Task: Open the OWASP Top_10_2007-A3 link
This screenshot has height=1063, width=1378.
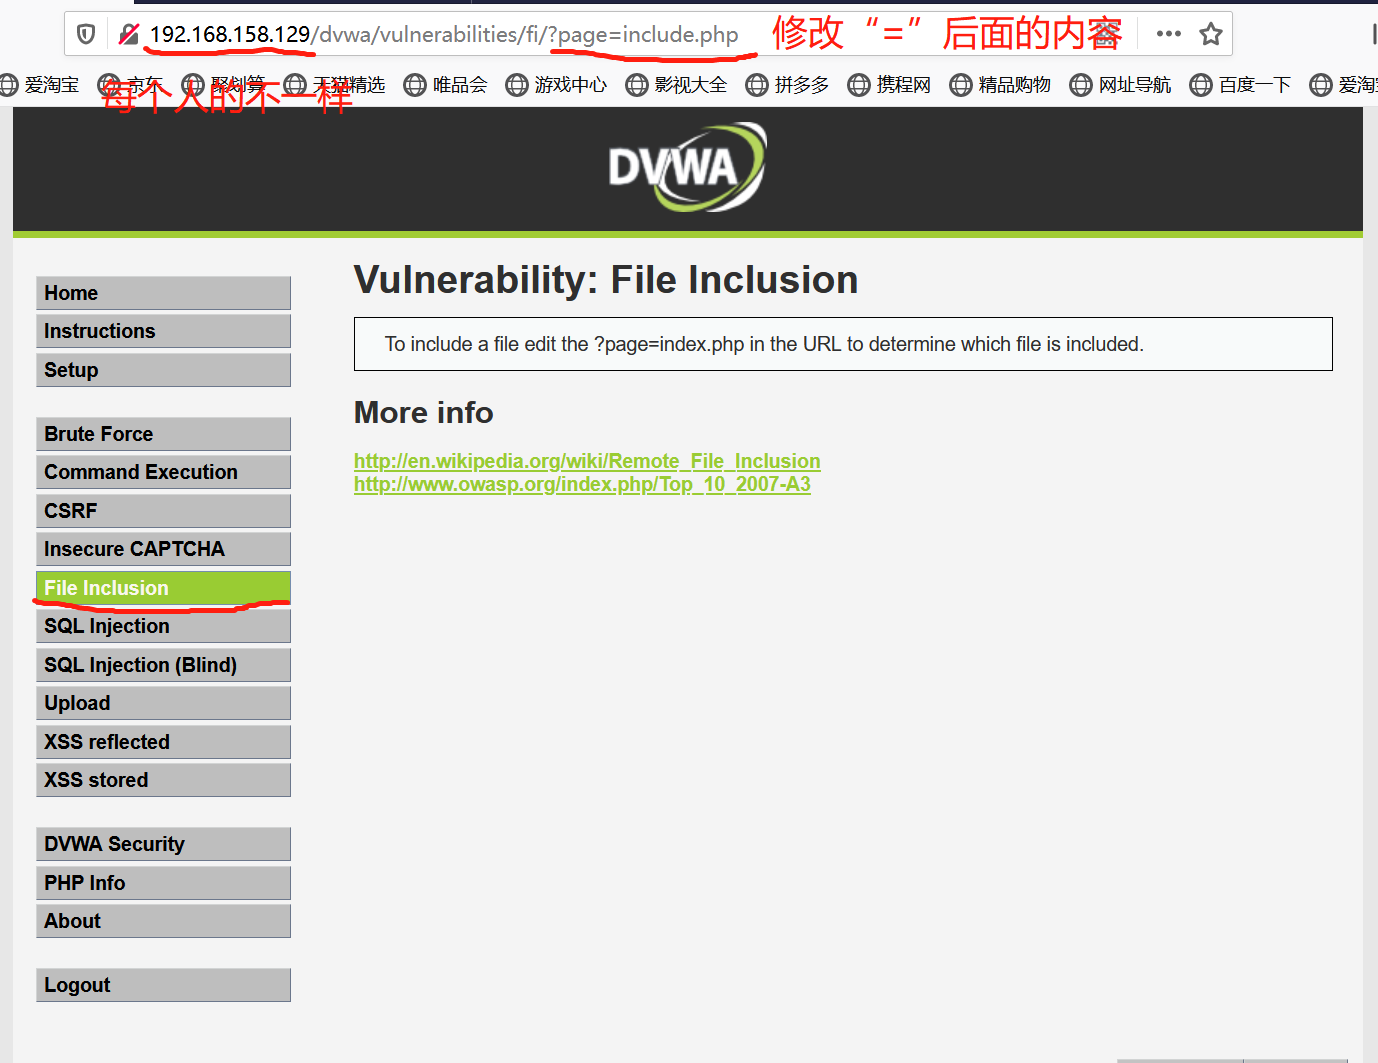Action: coord(582,484)
